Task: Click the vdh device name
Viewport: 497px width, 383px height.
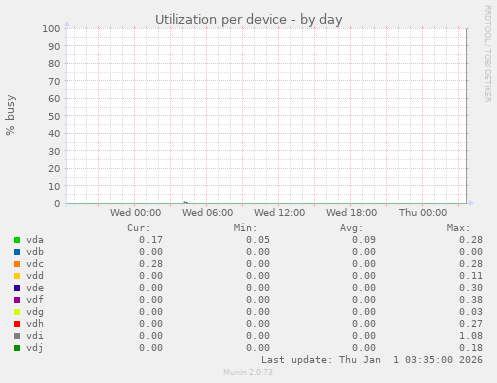Action: (35, 324)
